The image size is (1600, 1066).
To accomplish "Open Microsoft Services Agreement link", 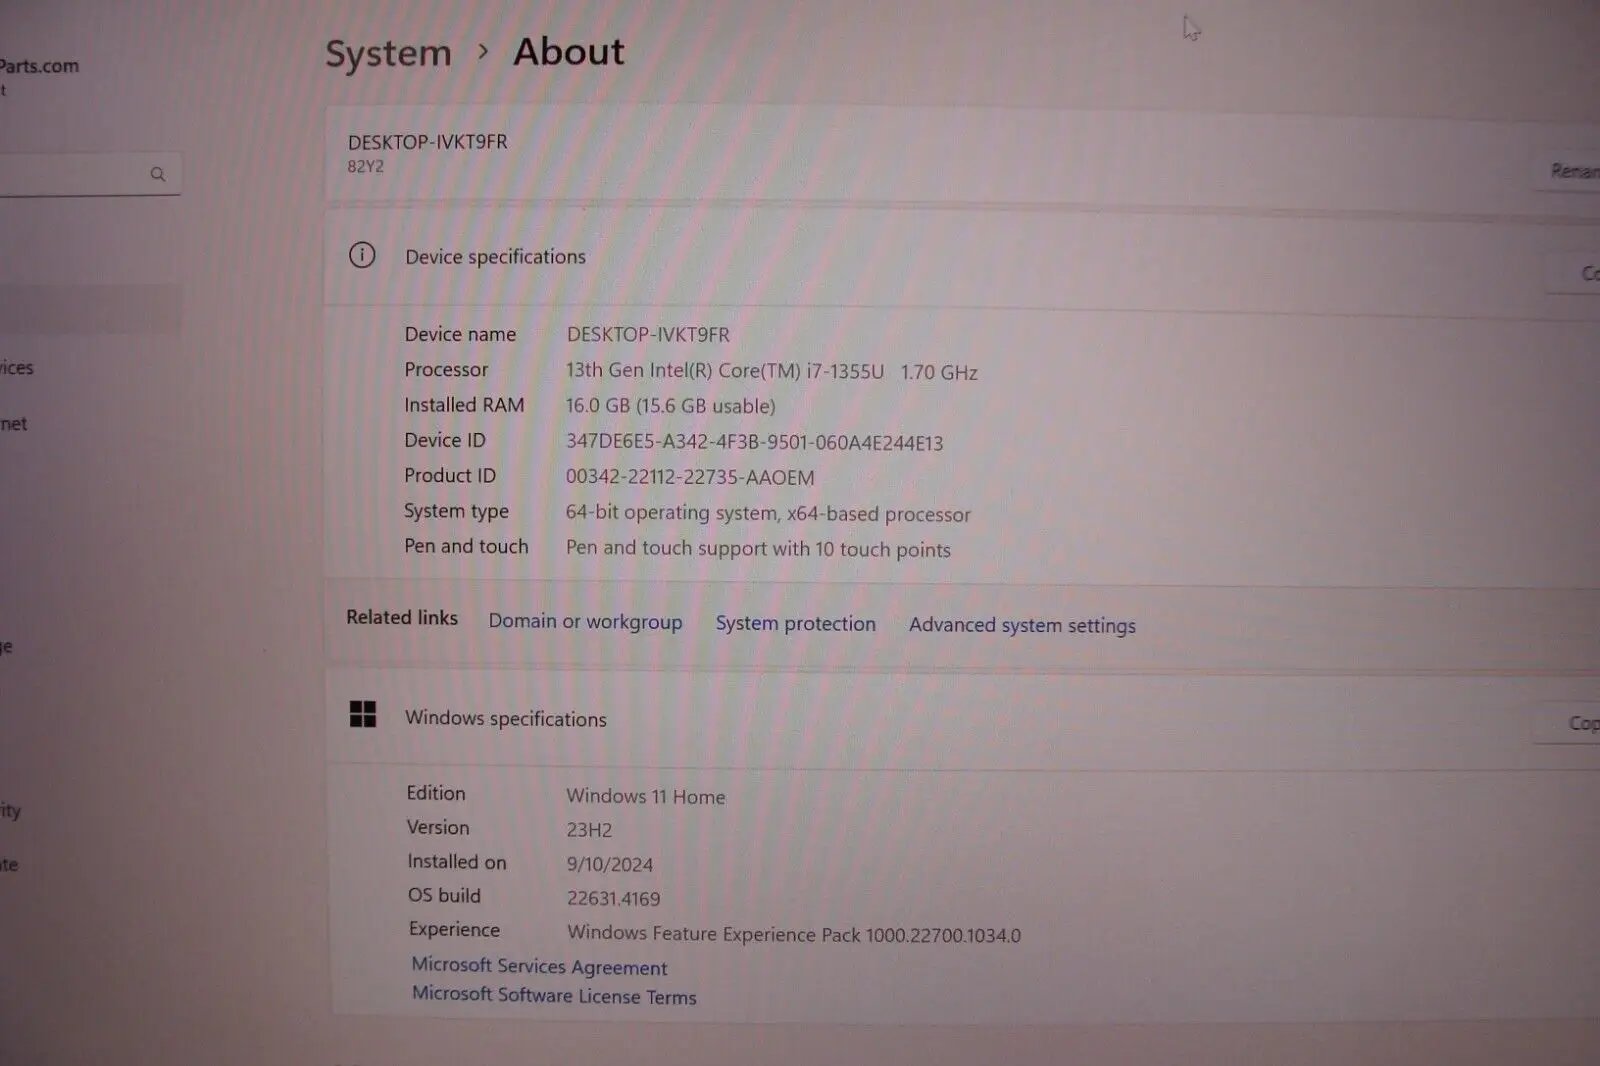I will (539, 966).
